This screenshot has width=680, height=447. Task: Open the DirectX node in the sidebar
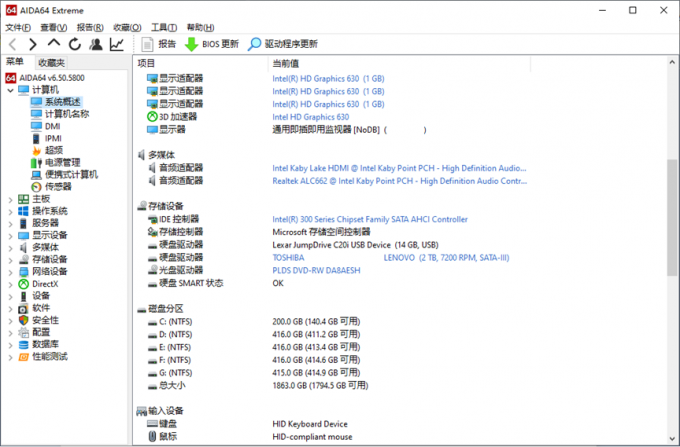coord(45,283)
